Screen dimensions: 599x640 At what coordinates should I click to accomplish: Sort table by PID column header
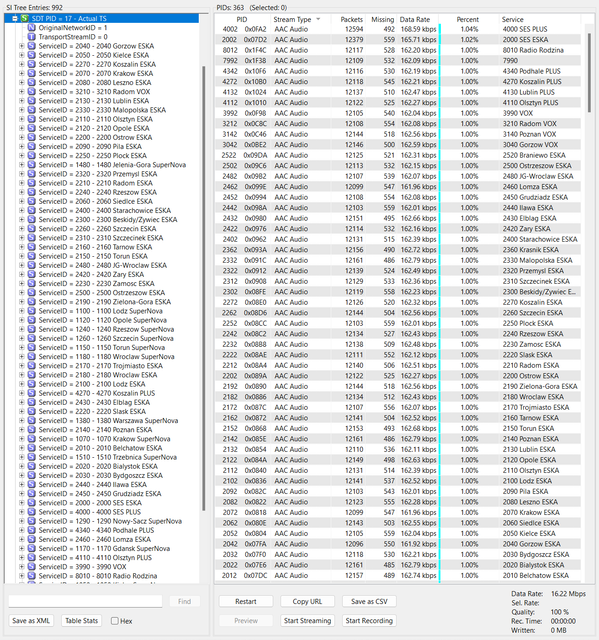(242, 19)
